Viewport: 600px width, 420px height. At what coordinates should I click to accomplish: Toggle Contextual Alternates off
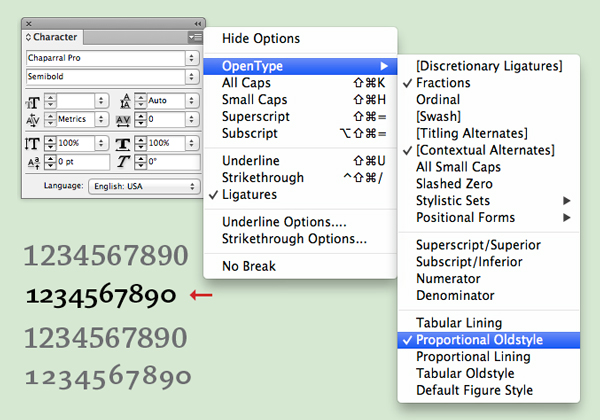click(485, 150)
